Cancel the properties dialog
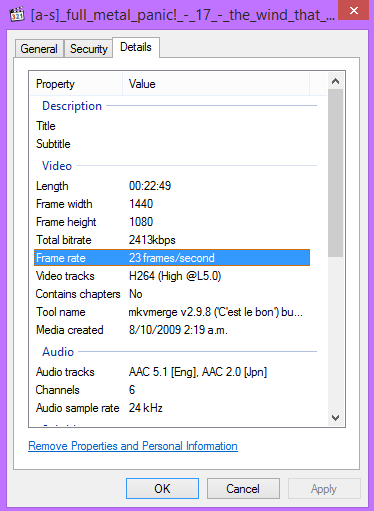This screenshot has height=511, width=374. point(243,489)
